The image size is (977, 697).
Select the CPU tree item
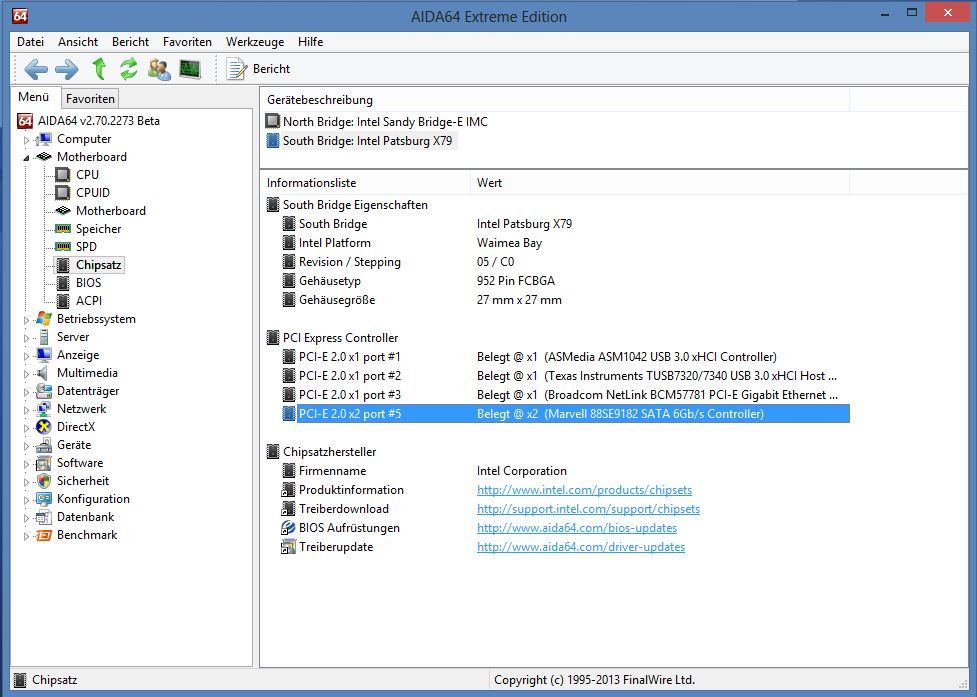[x=87, y=174]
